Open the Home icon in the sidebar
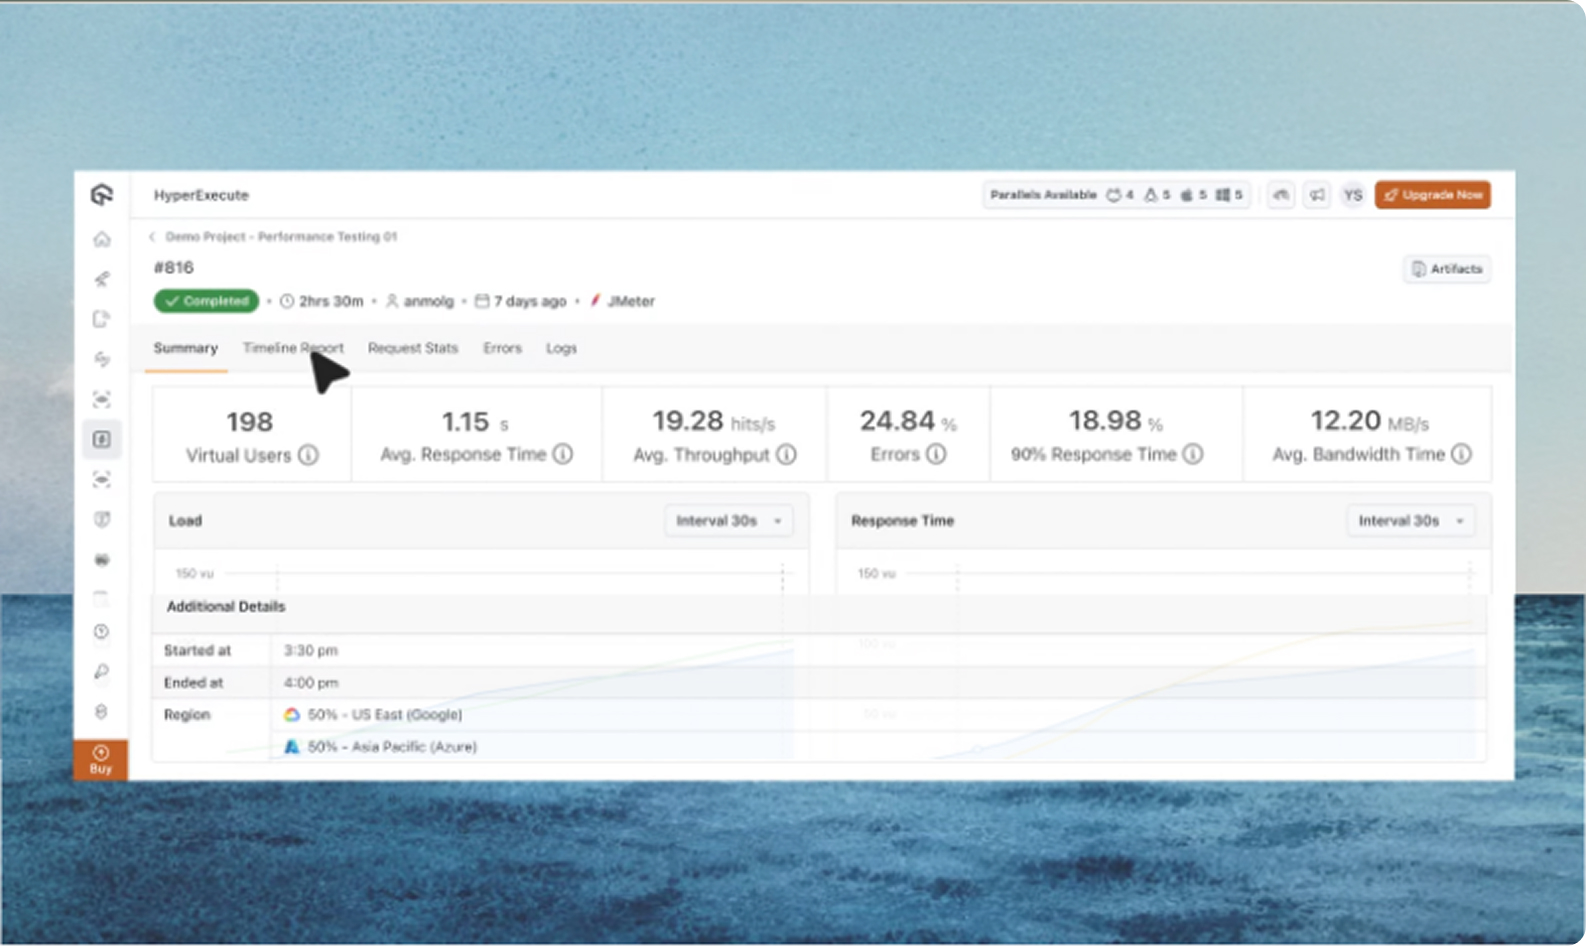 coord(101,239)
